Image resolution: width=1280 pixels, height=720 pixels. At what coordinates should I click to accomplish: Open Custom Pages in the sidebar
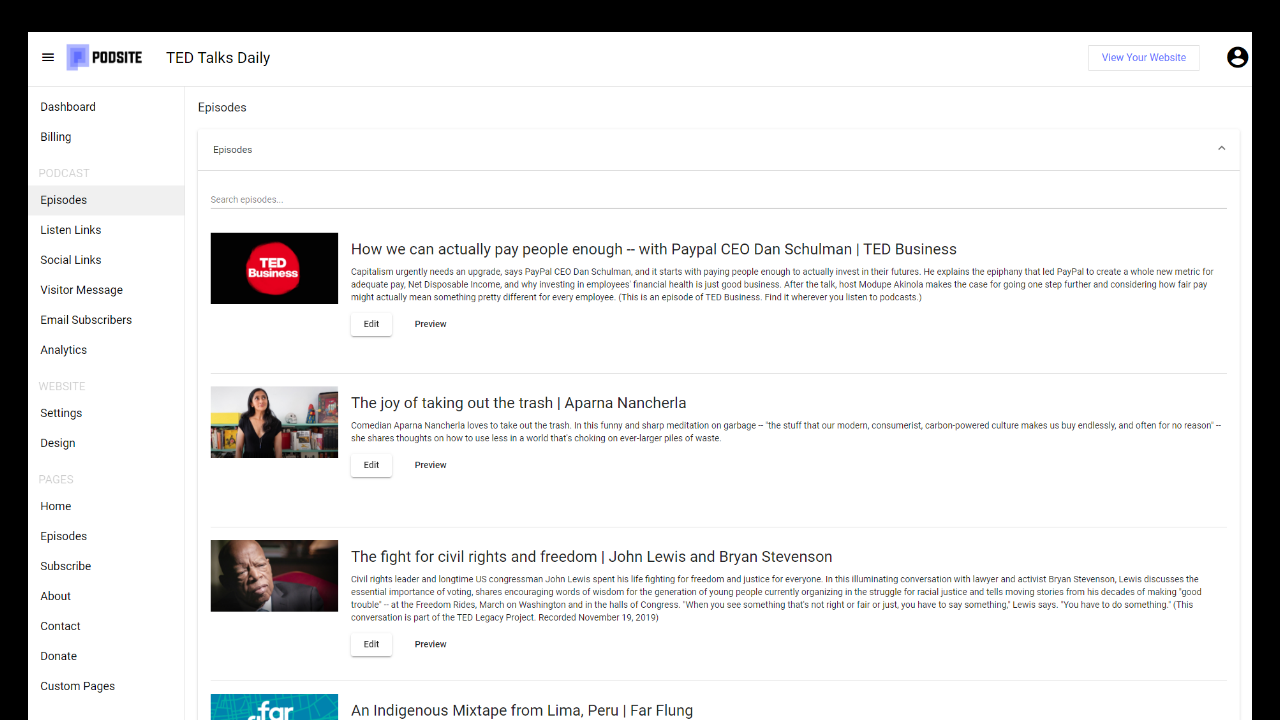pos(78,686)
